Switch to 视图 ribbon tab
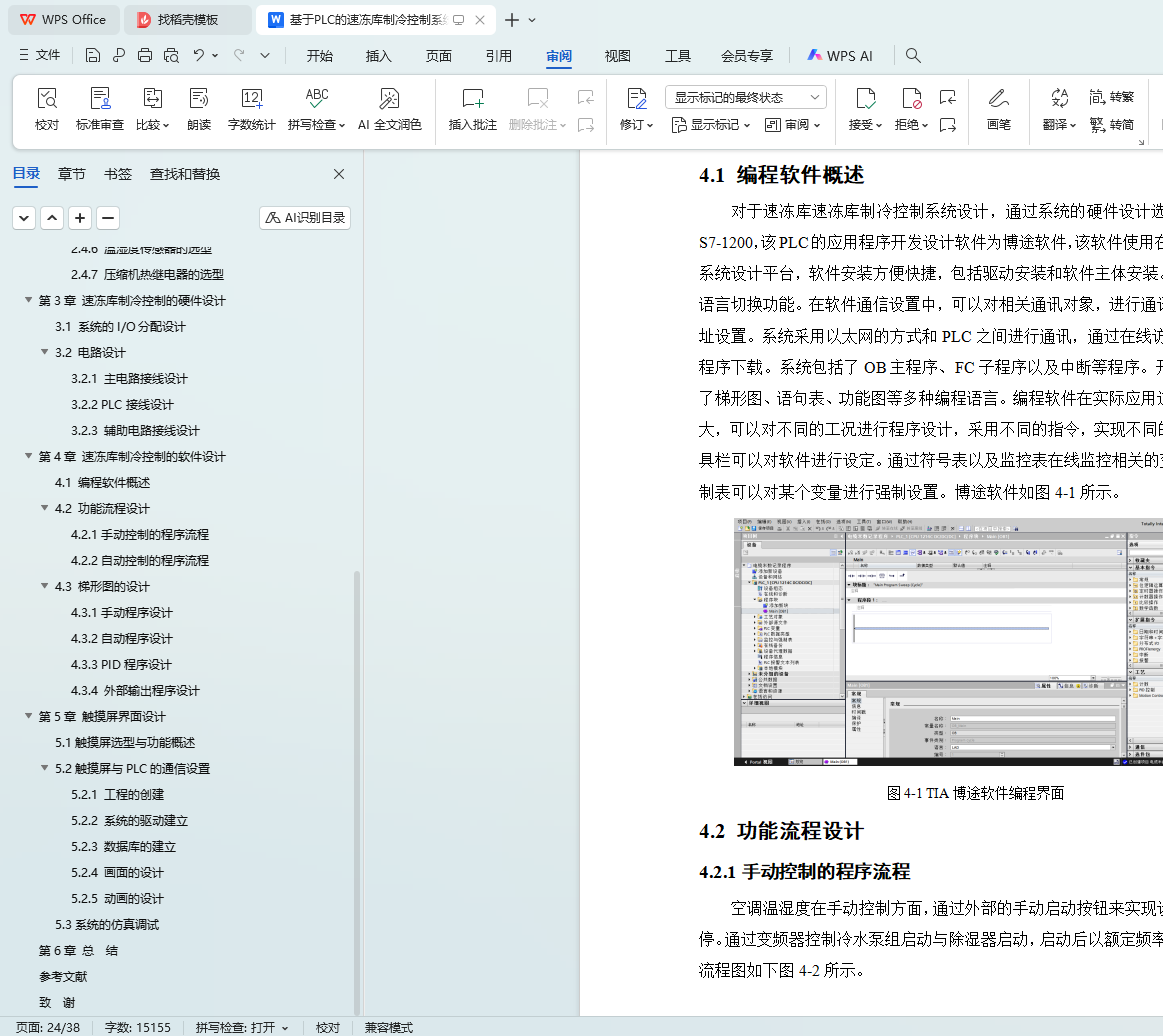This screenshot has height=1036, width=1163. tap(617, 56)
